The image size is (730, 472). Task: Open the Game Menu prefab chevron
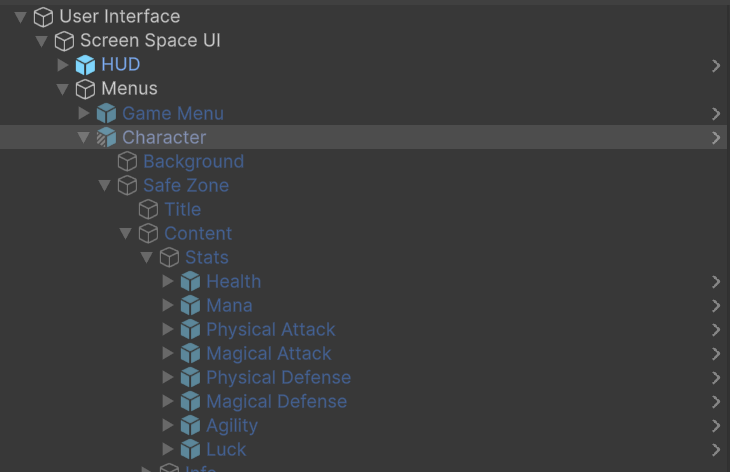(x=716, y=113)
